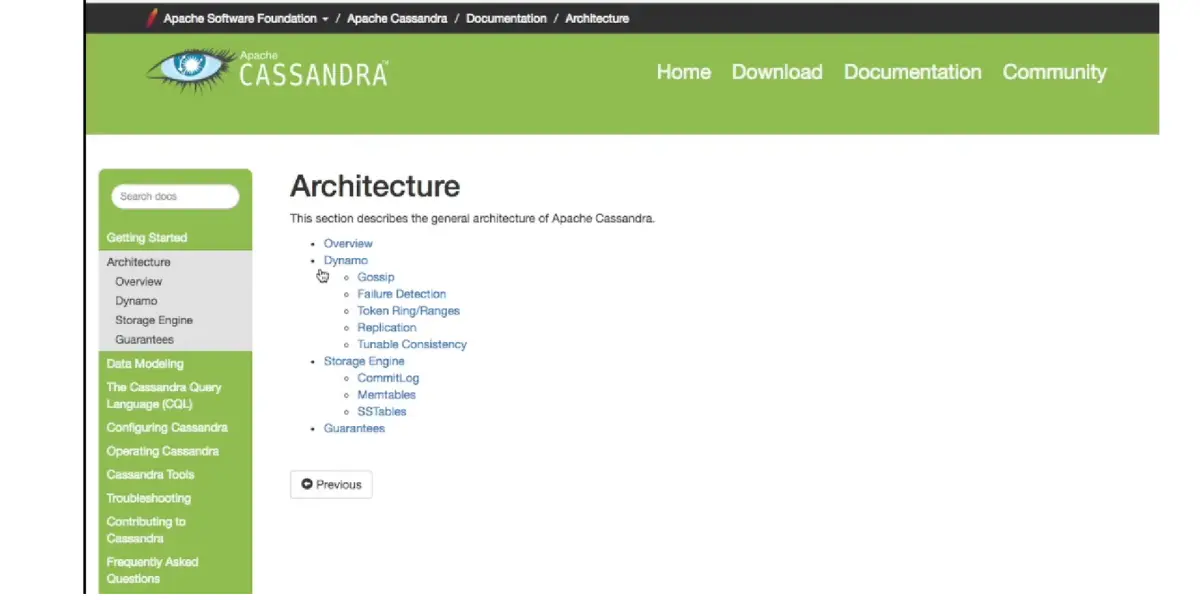
Task: Follow Guarantees link in content list
Action: point(354,428)
